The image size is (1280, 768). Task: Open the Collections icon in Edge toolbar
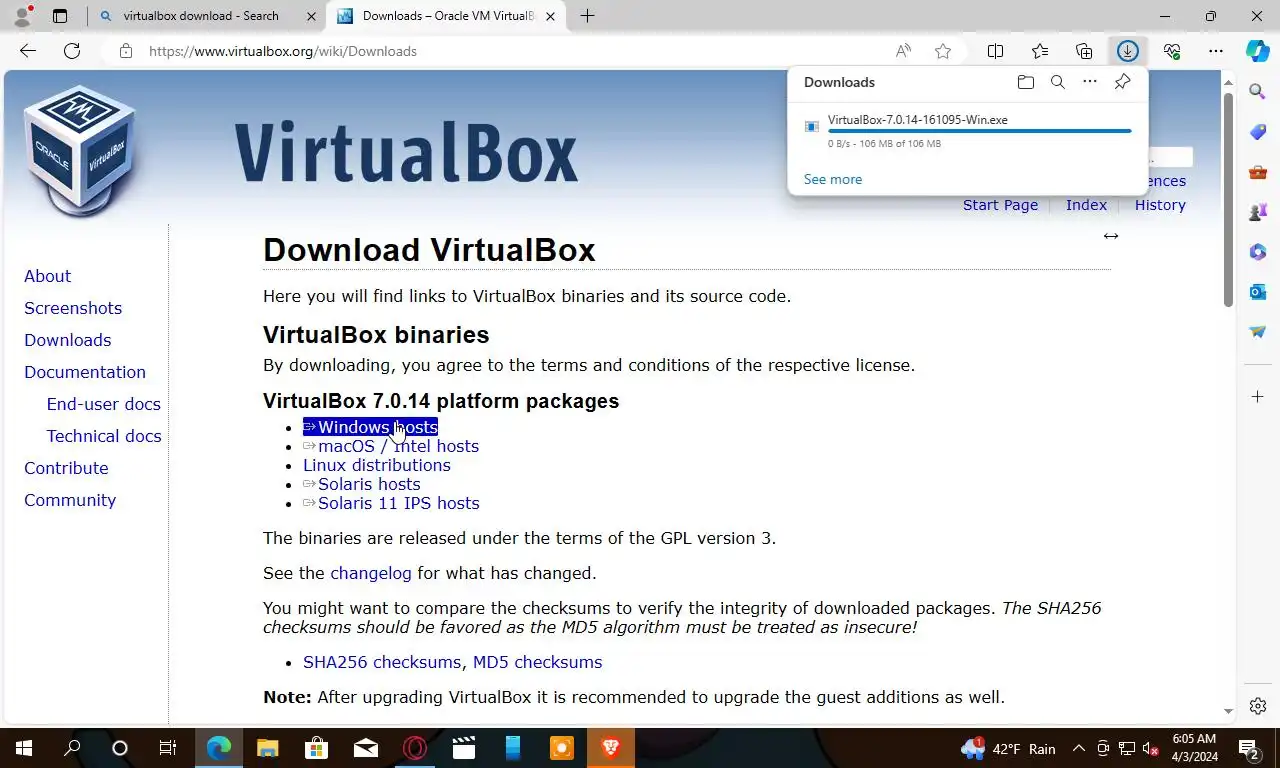point(1084,51)
